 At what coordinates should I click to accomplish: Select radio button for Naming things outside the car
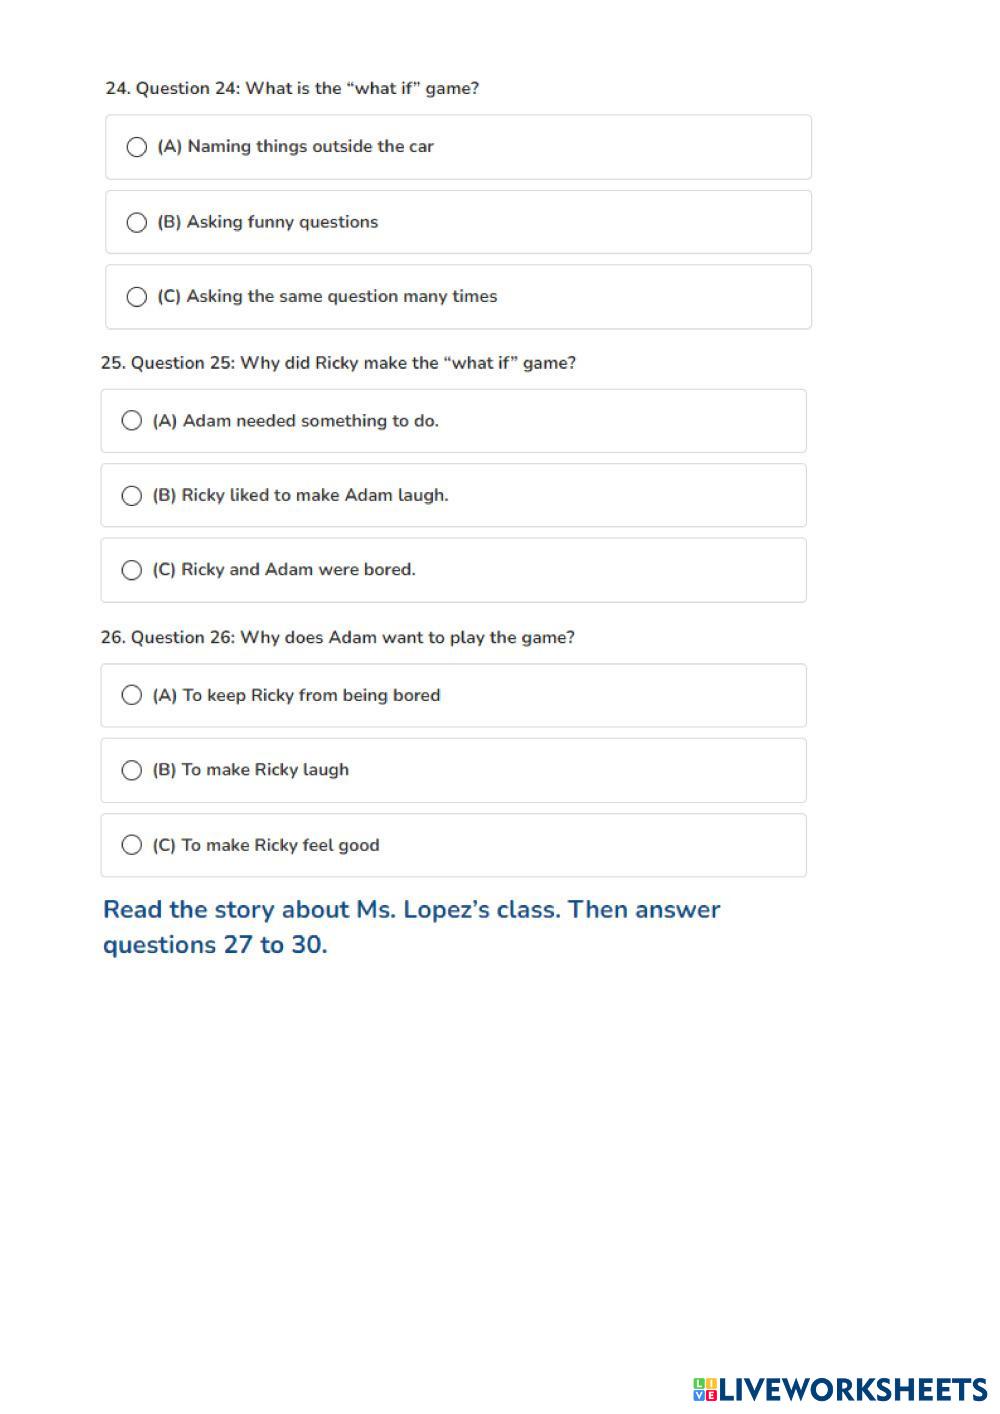pos(137,147)
